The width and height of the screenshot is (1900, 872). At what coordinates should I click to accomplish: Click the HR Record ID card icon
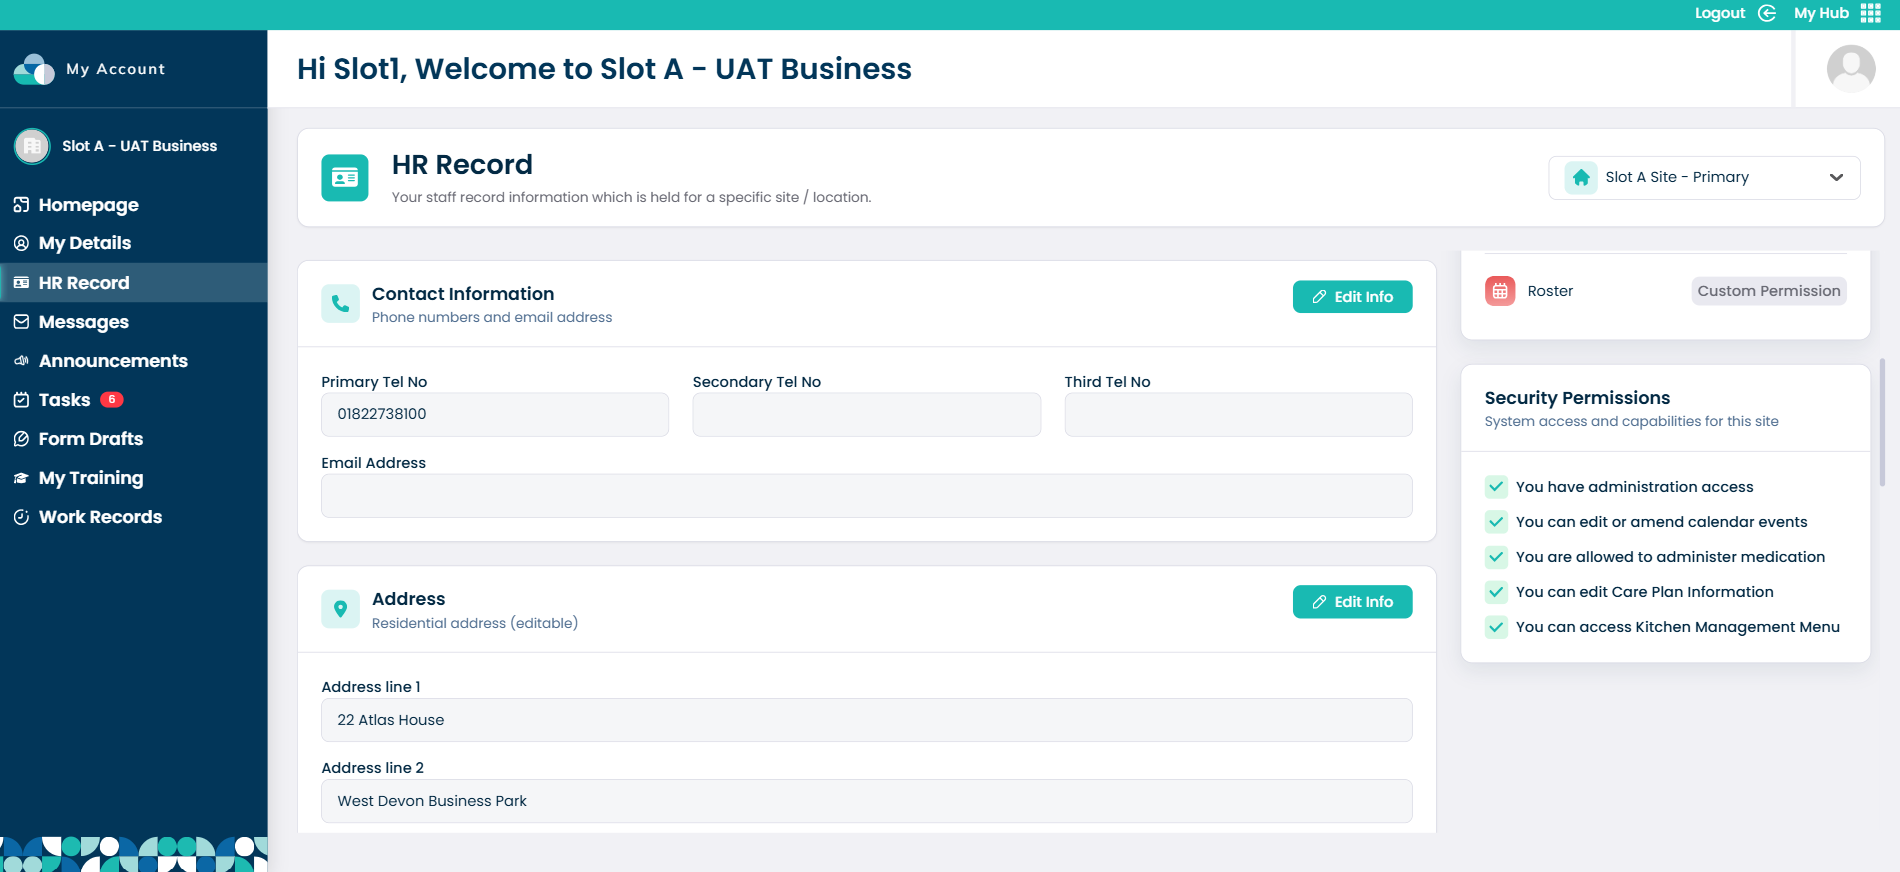(345, 178)
